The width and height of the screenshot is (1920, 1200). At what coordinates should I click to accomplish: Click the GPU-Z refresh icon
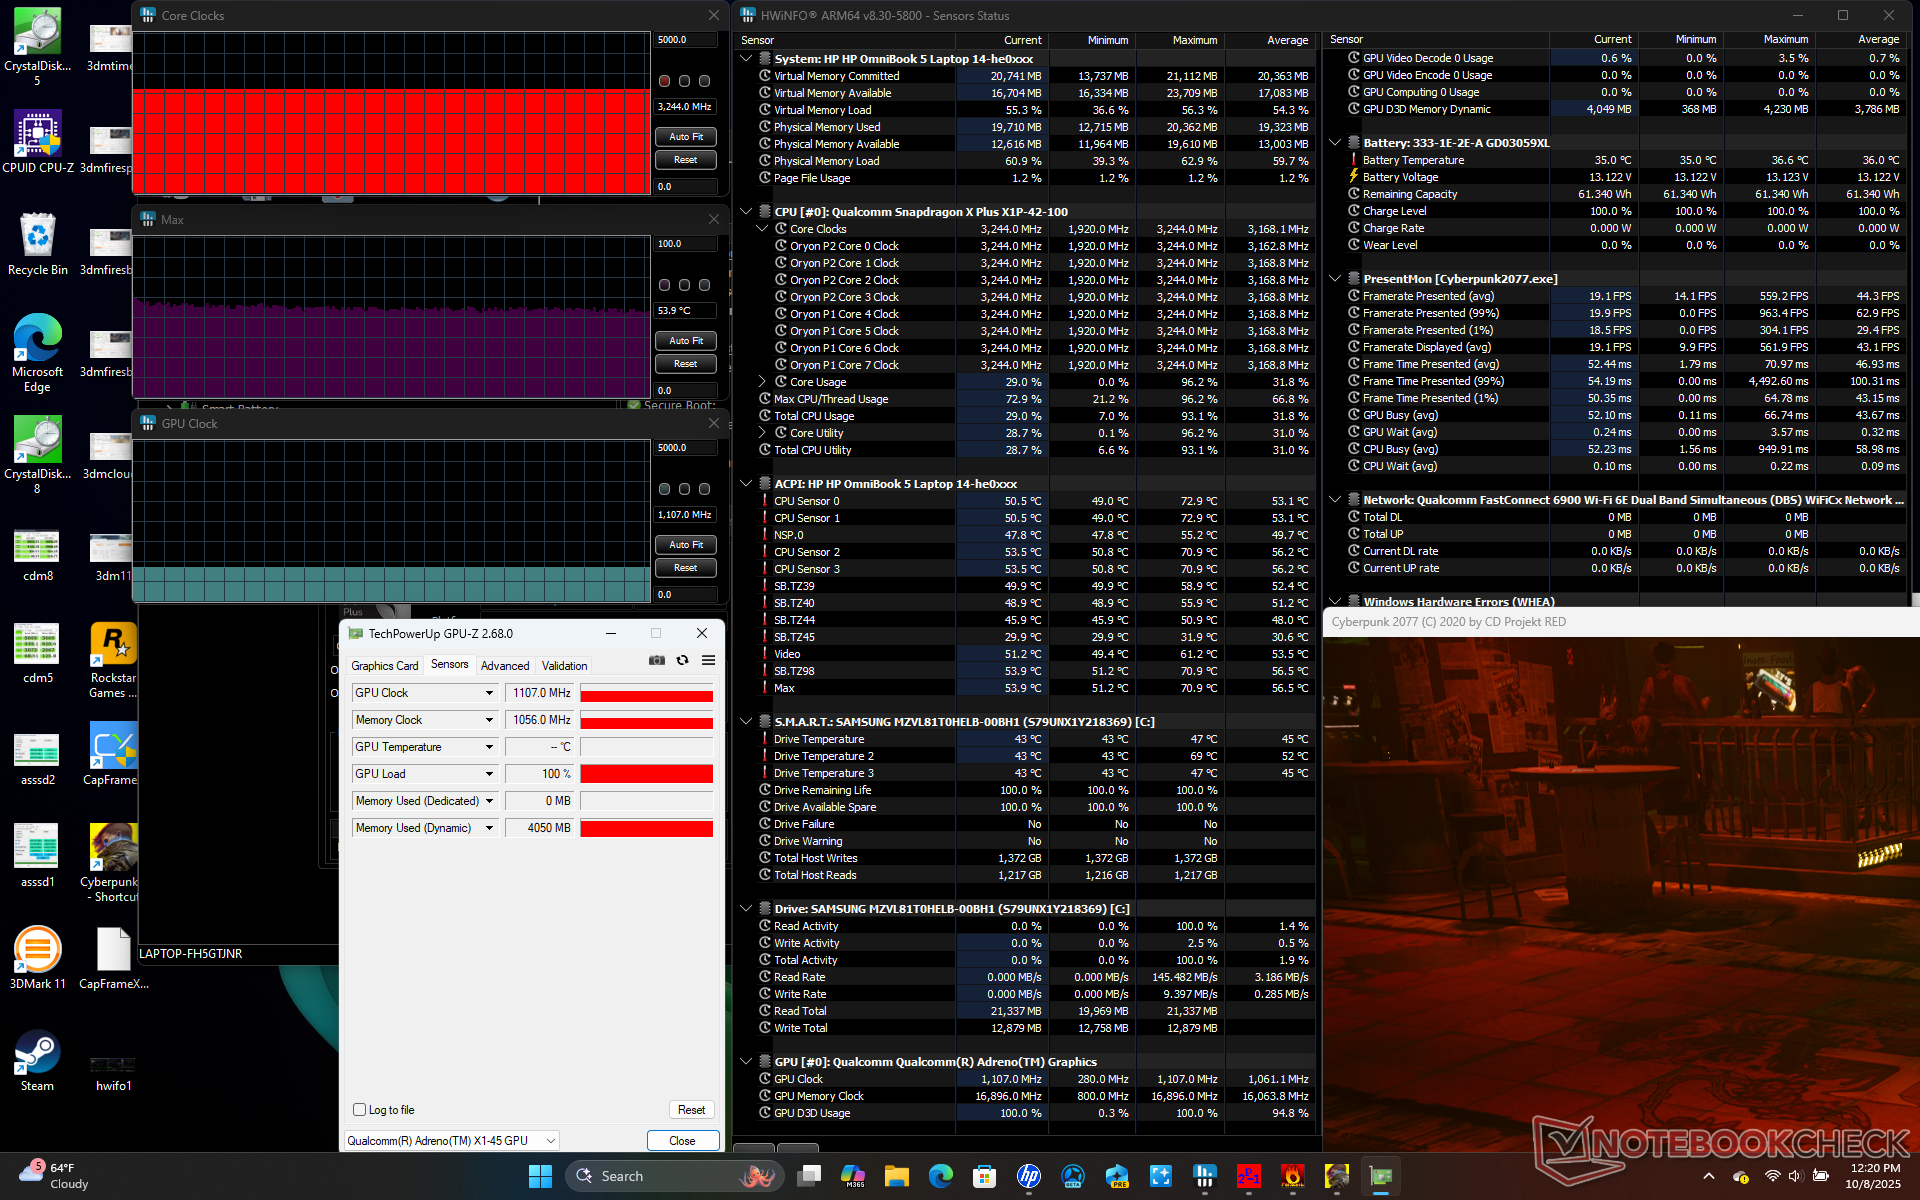coord(682,660)
